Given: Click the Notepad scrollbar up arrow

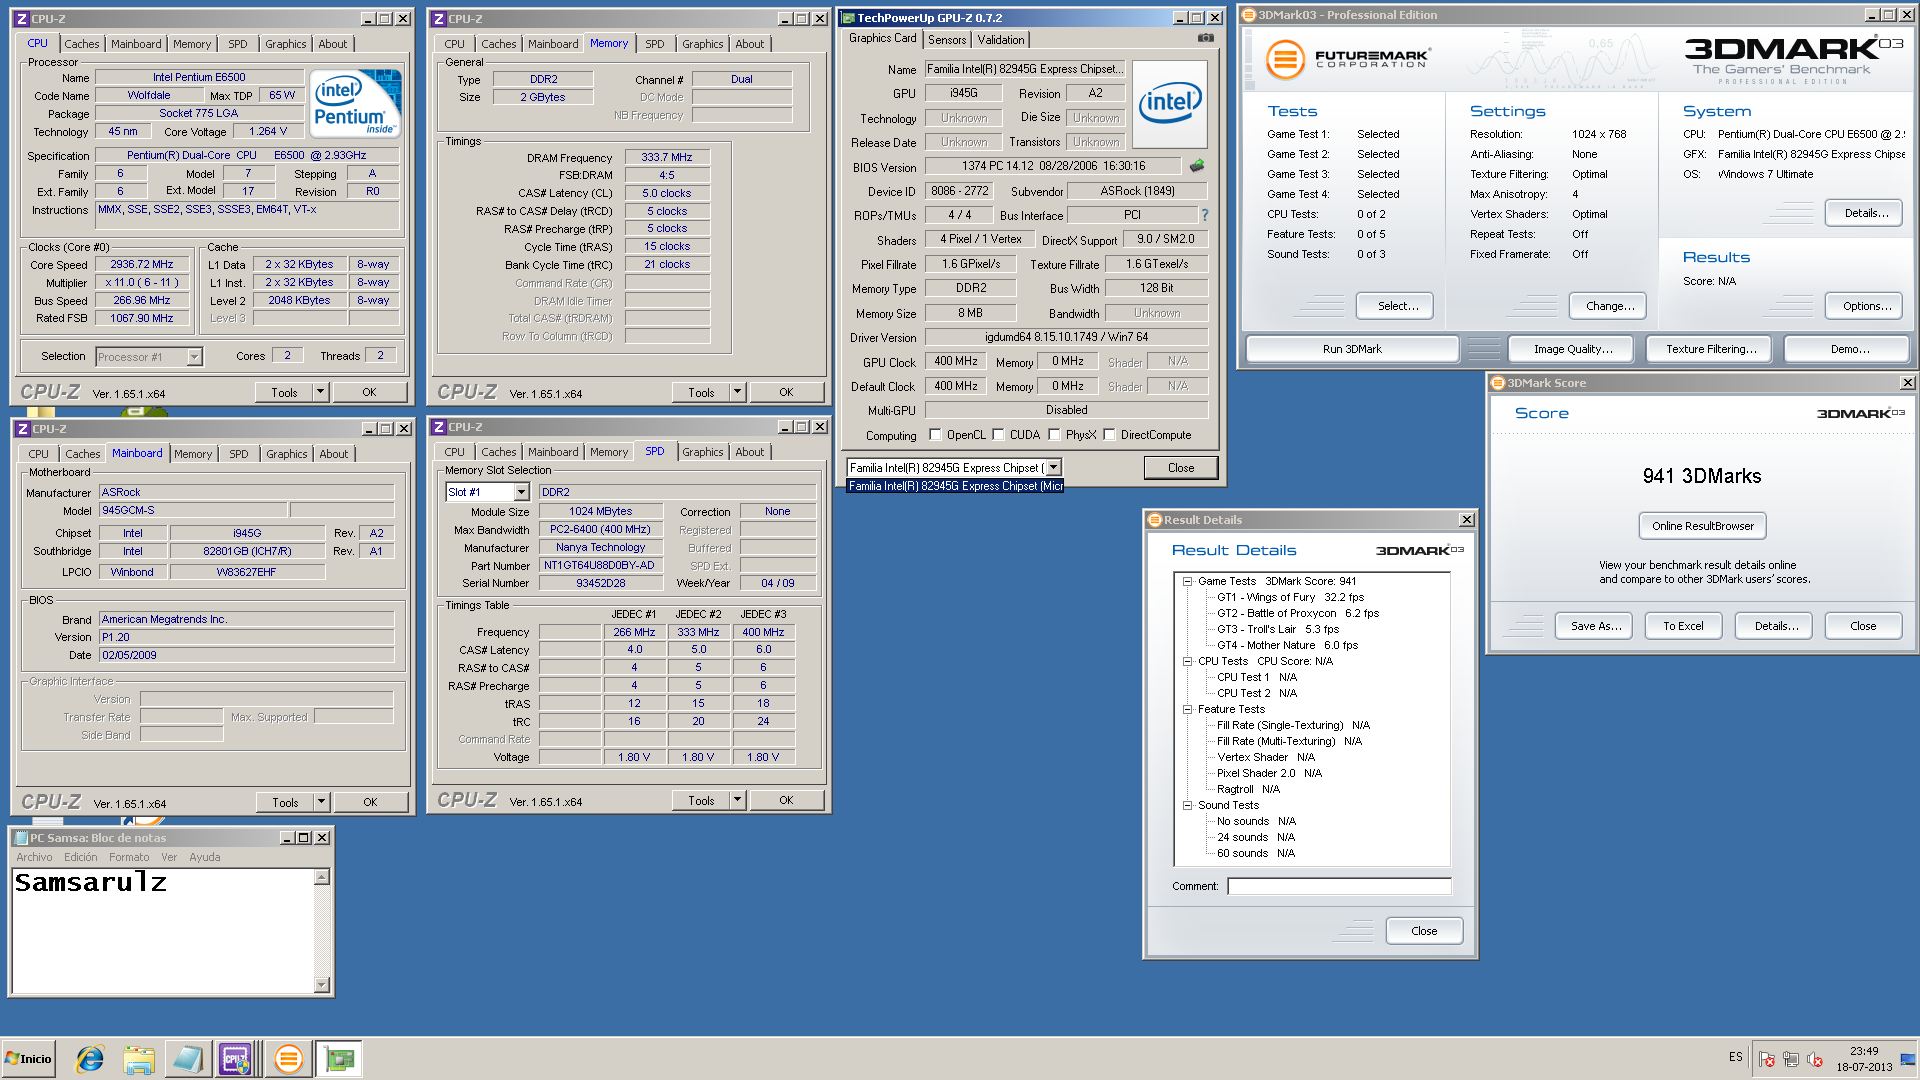Looking at the screenshot, I should tap(322, 877).
